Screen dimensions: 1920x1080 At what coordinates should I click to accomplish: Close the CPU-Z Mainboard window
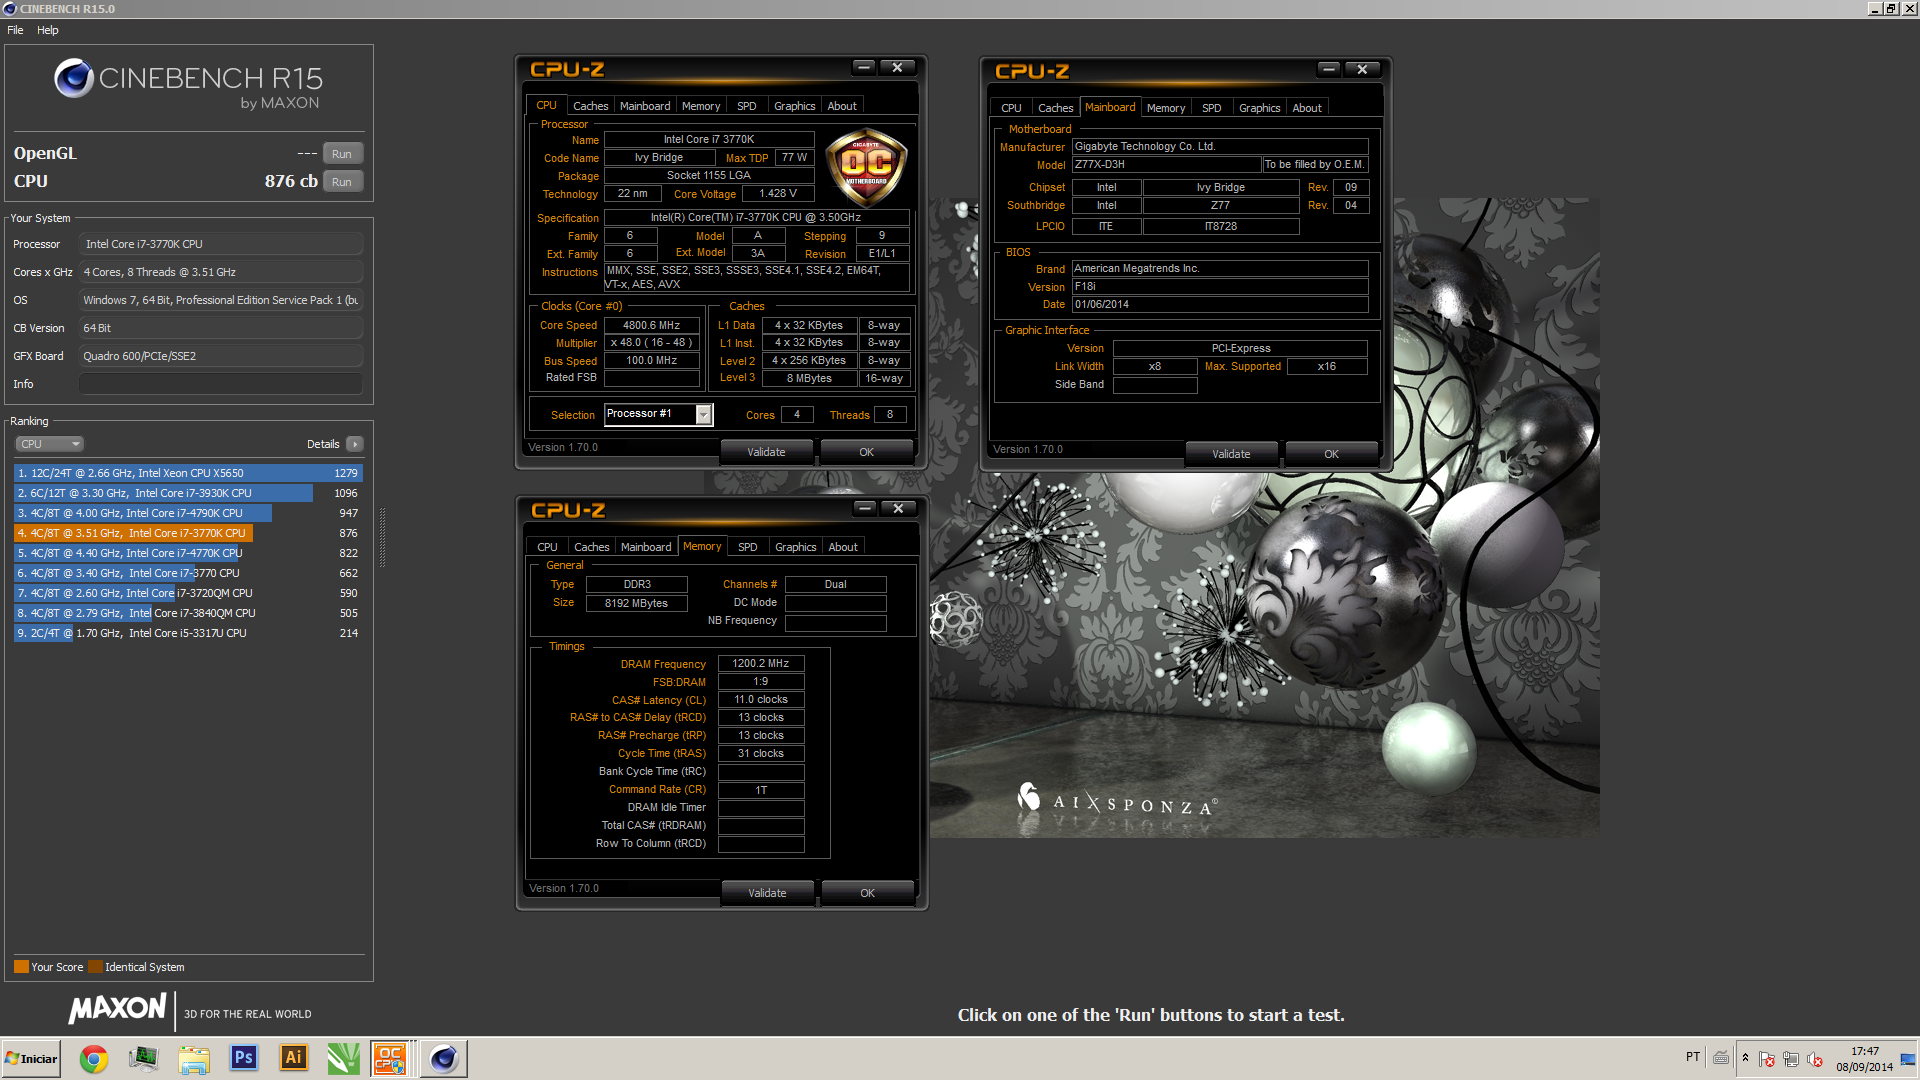tap(1362, 69)
